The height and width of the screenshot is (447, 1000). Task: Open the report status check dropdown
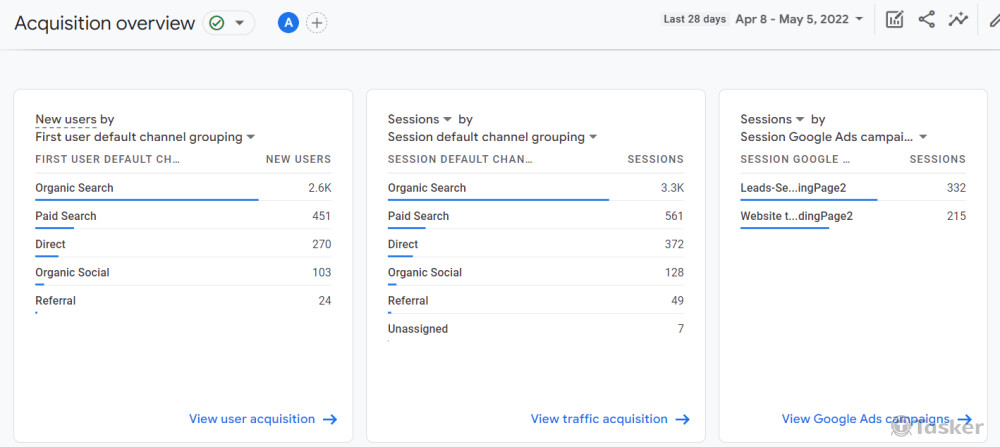(228, 22)
